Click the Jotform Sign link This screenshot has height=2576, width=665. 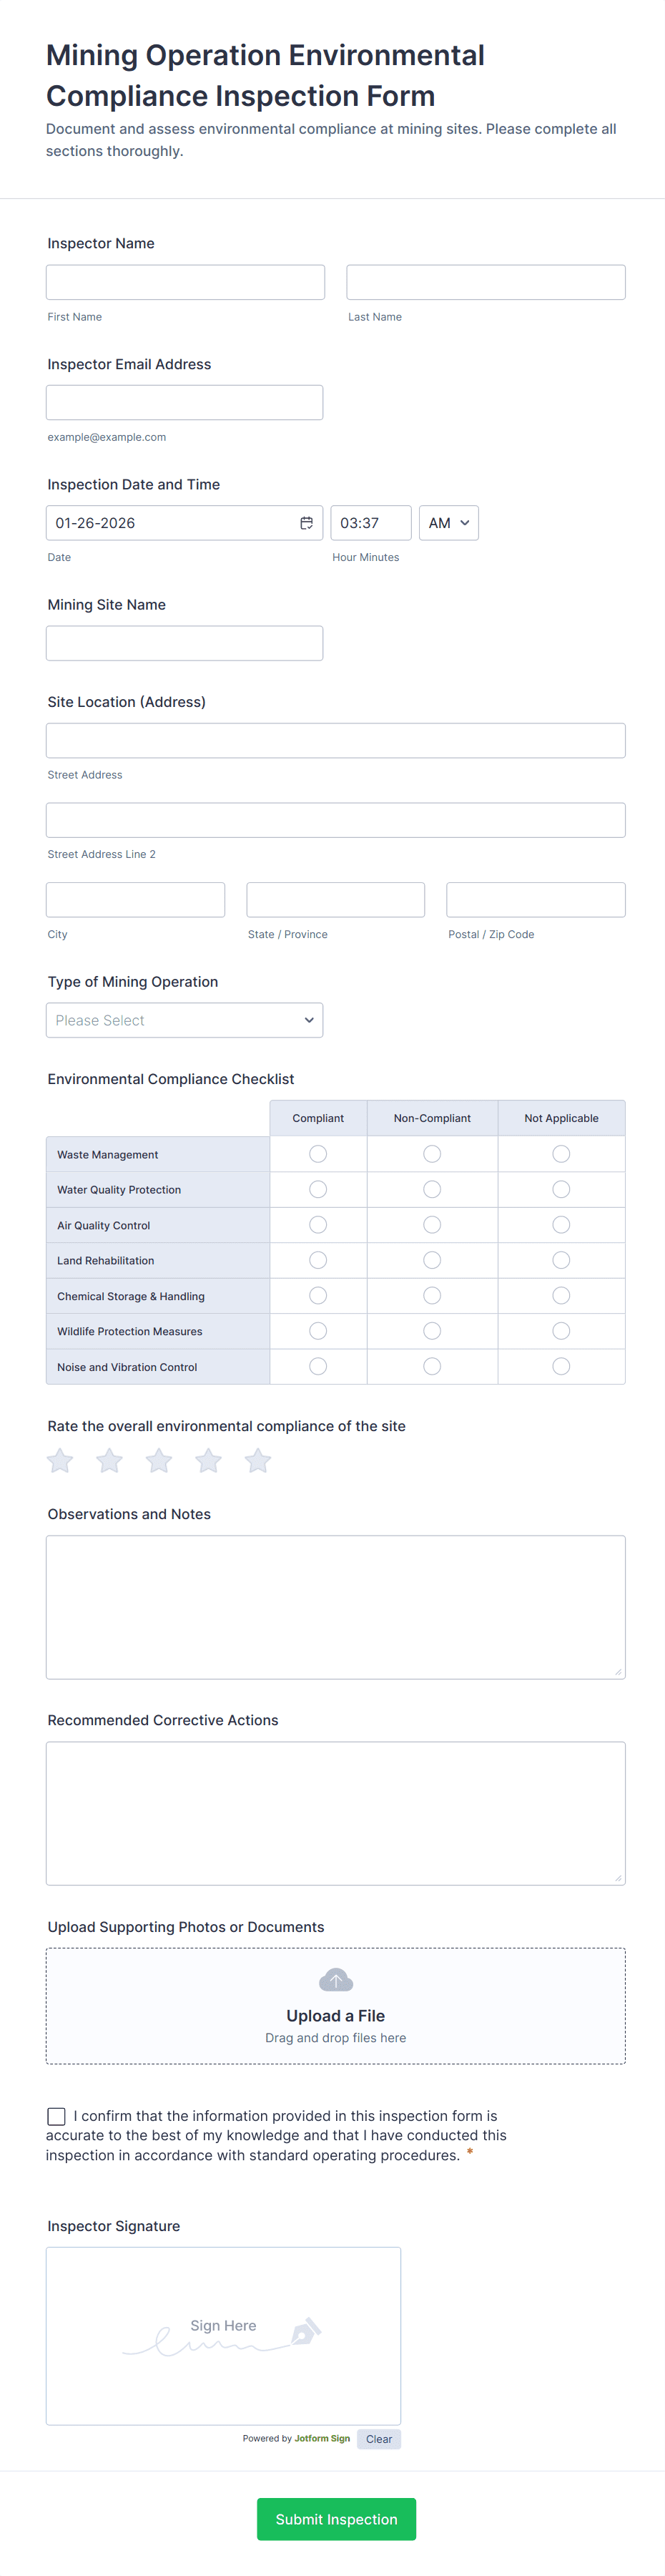pos(322,2439)
